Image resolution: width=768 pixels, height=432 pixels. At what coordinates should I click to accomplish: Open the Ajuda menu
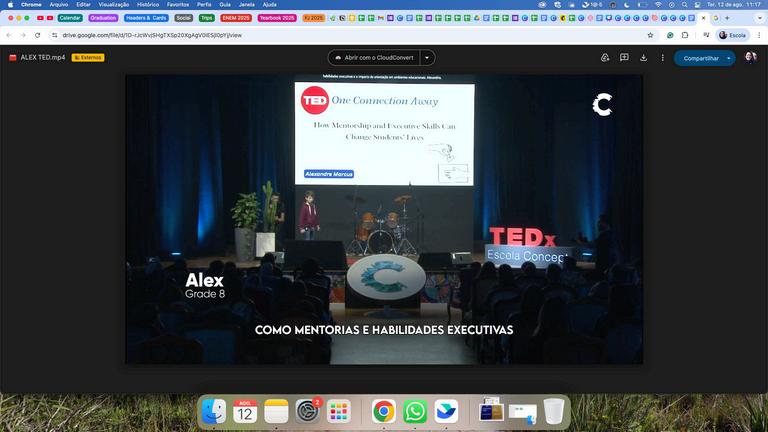(269, 4)
